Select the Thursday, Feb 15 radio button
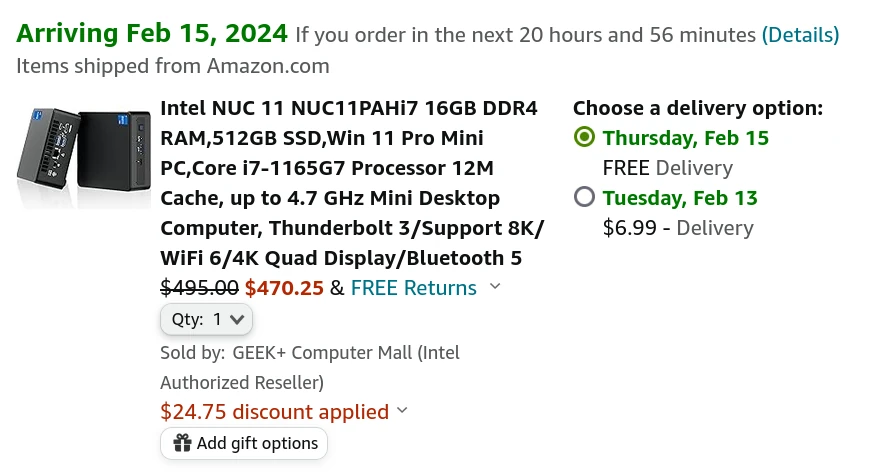This screenshot has height=475, width=888. coord(584,138)
